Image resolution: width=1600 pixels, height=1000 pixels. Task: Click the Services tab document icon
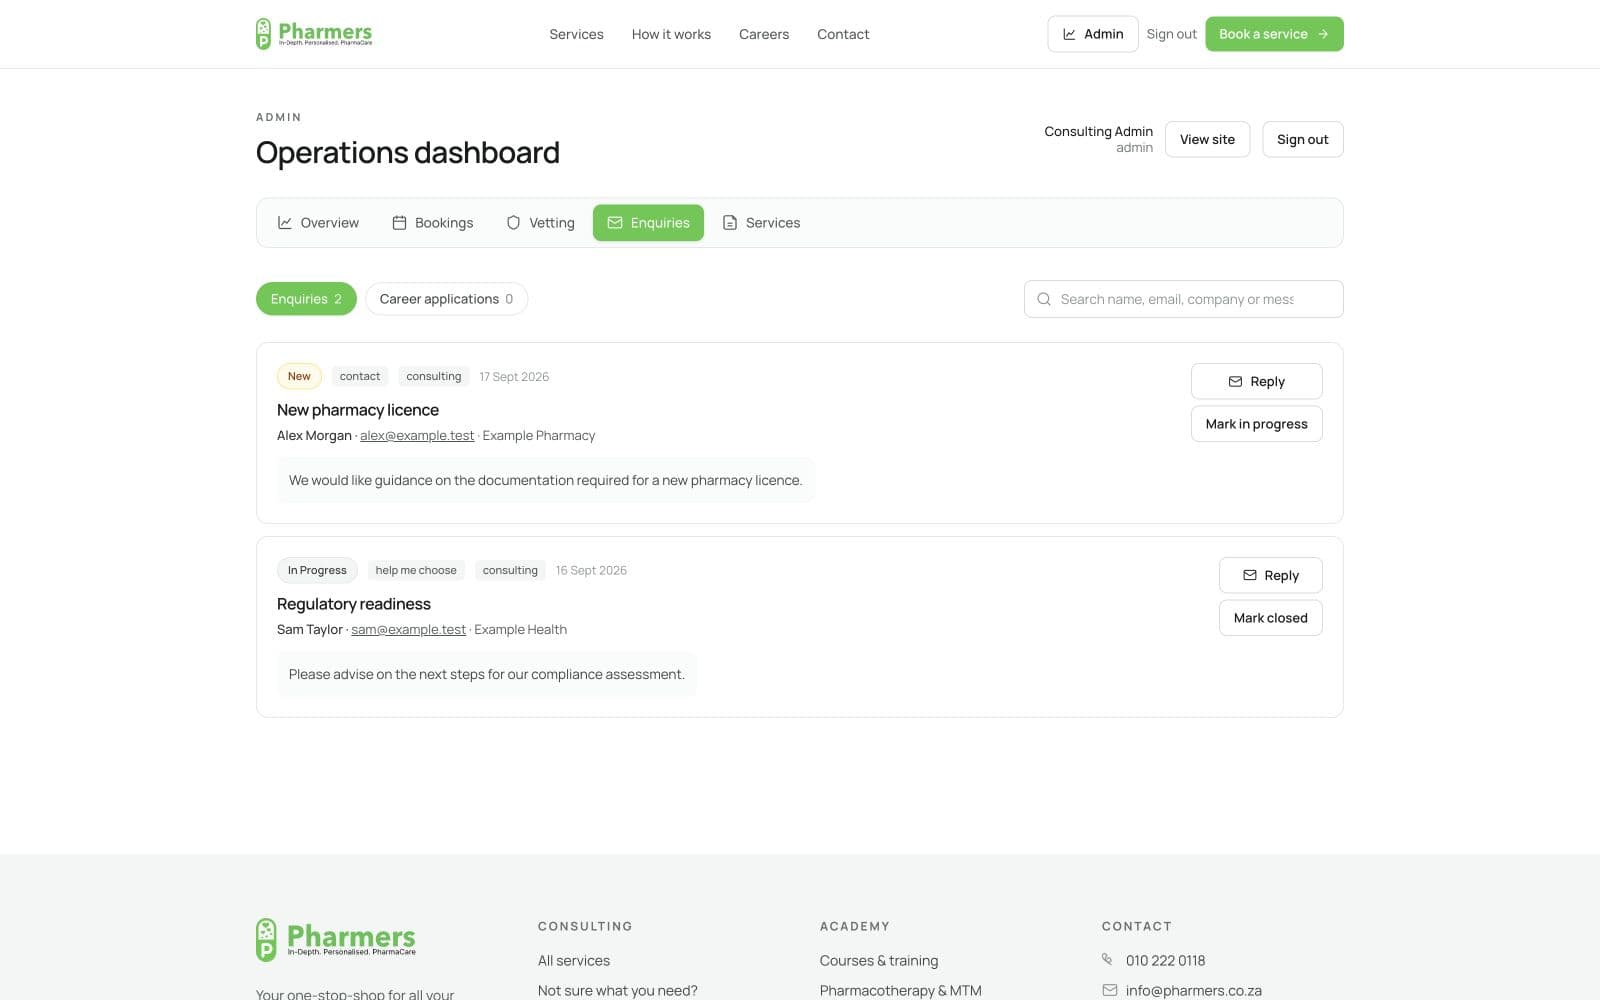[x=730, y=223]
